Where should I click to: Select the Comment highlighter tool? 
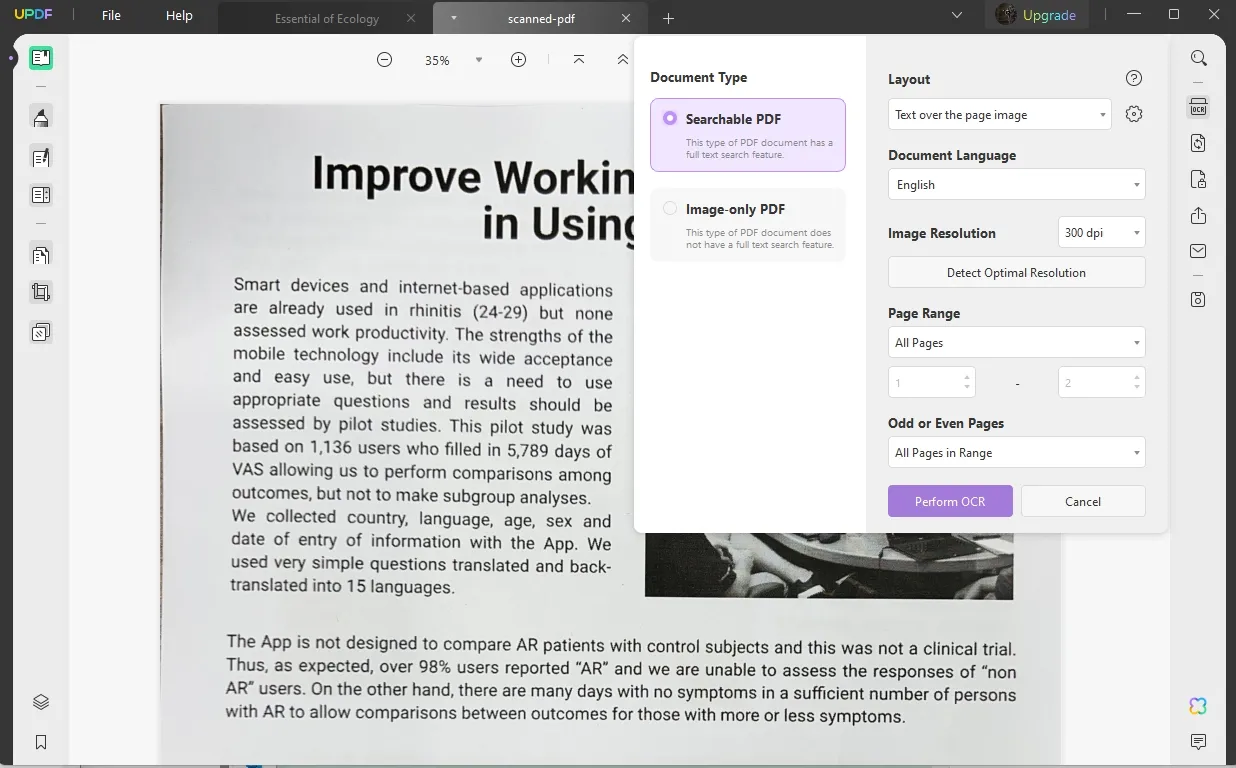[41, 118]
